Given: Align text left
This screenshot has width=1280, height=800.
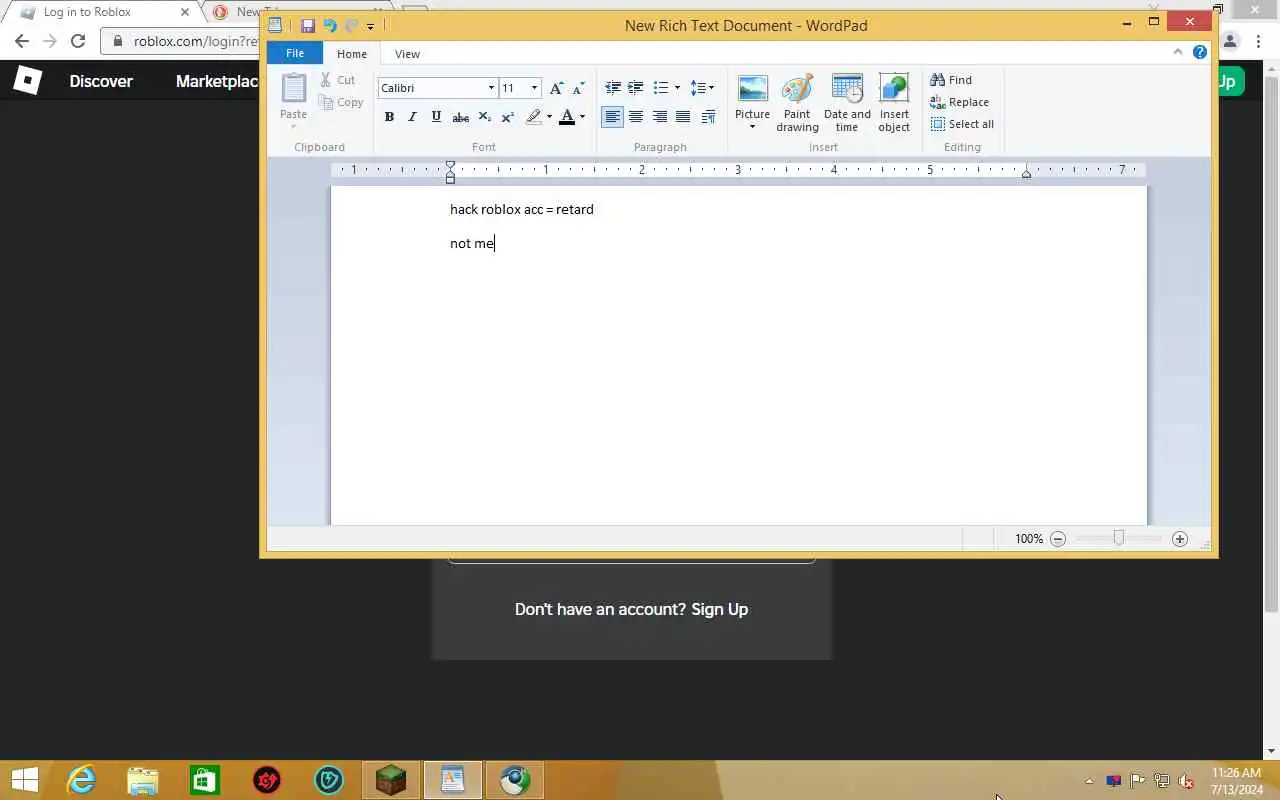Looking at the screenshot, I should 612,117.
